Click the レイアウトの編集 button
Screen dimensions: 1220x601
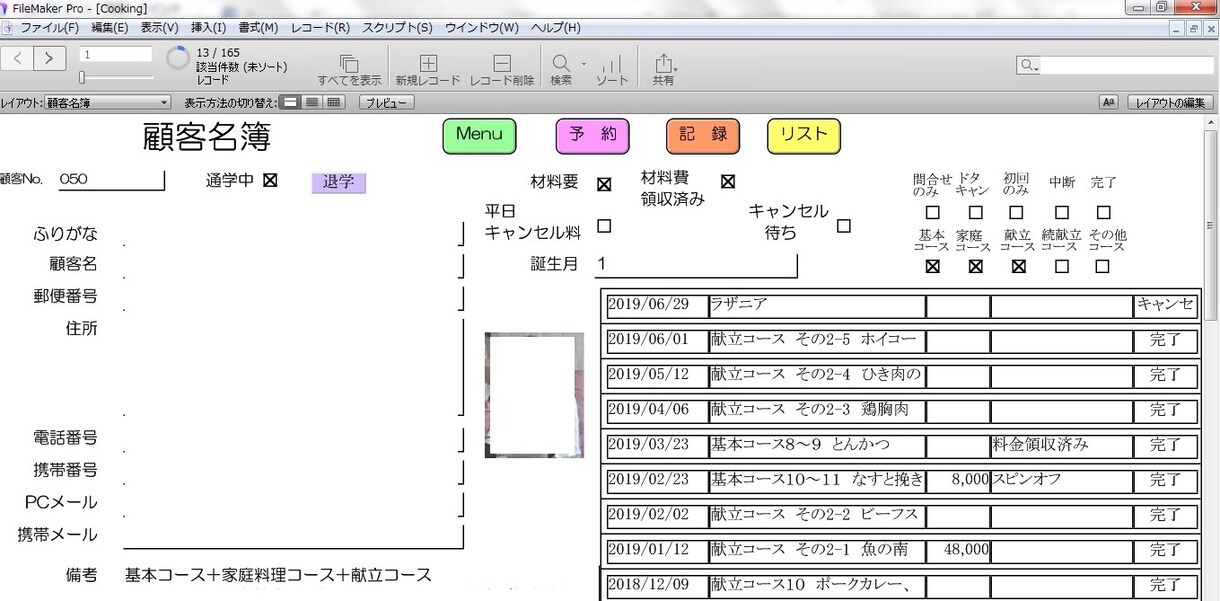coord(1170,102)
